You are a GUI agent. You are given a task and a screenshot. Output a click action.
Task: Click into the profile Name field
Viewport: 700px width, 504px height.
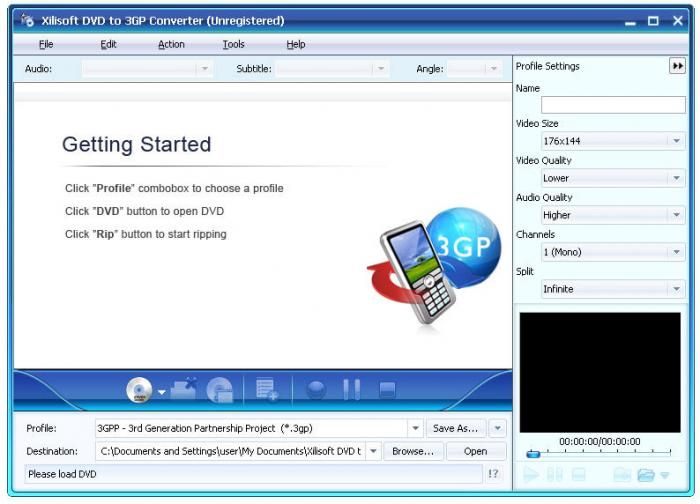click(x=613, y=104)
